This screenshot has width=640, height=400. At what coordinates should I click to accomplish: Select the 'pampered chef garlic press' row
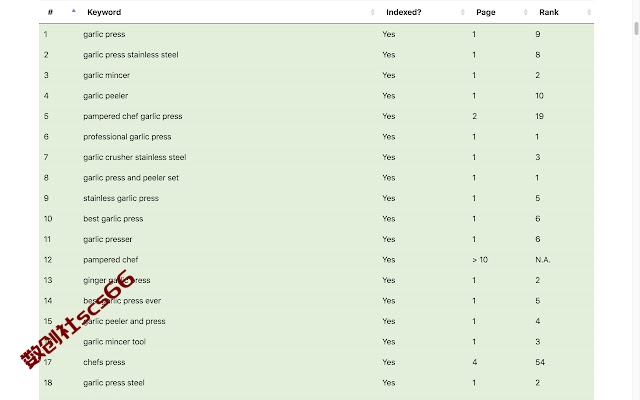tap(316, 116)
